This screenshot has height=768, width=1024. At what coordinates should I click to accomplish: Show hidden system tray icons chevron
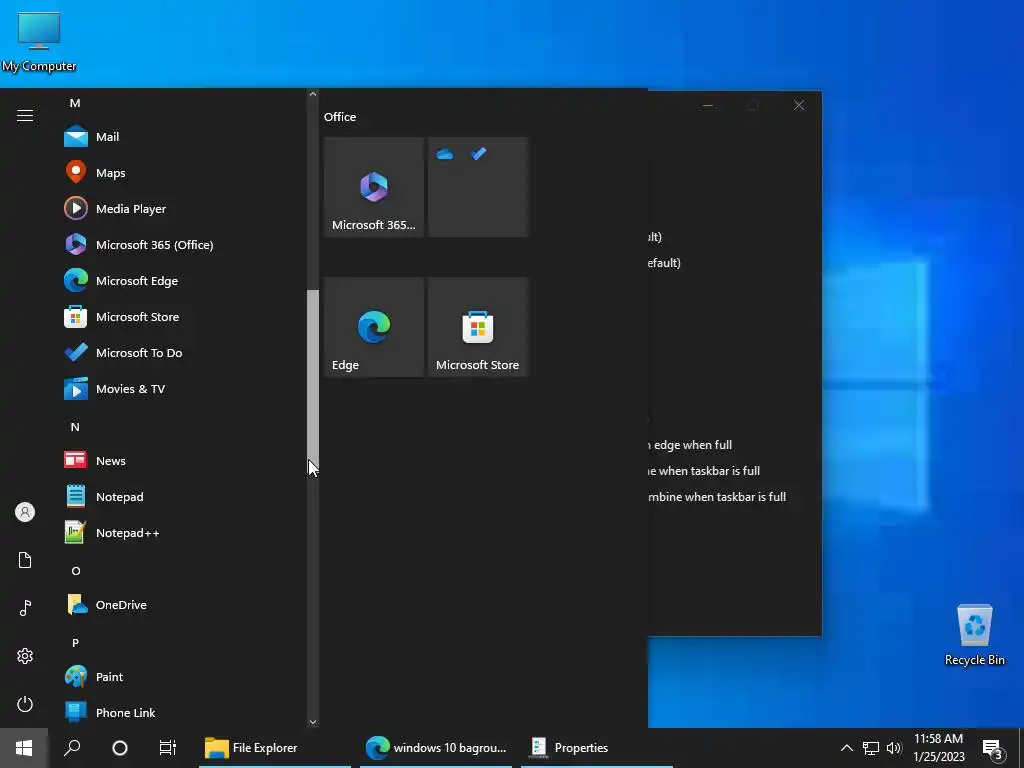point(846,748)
